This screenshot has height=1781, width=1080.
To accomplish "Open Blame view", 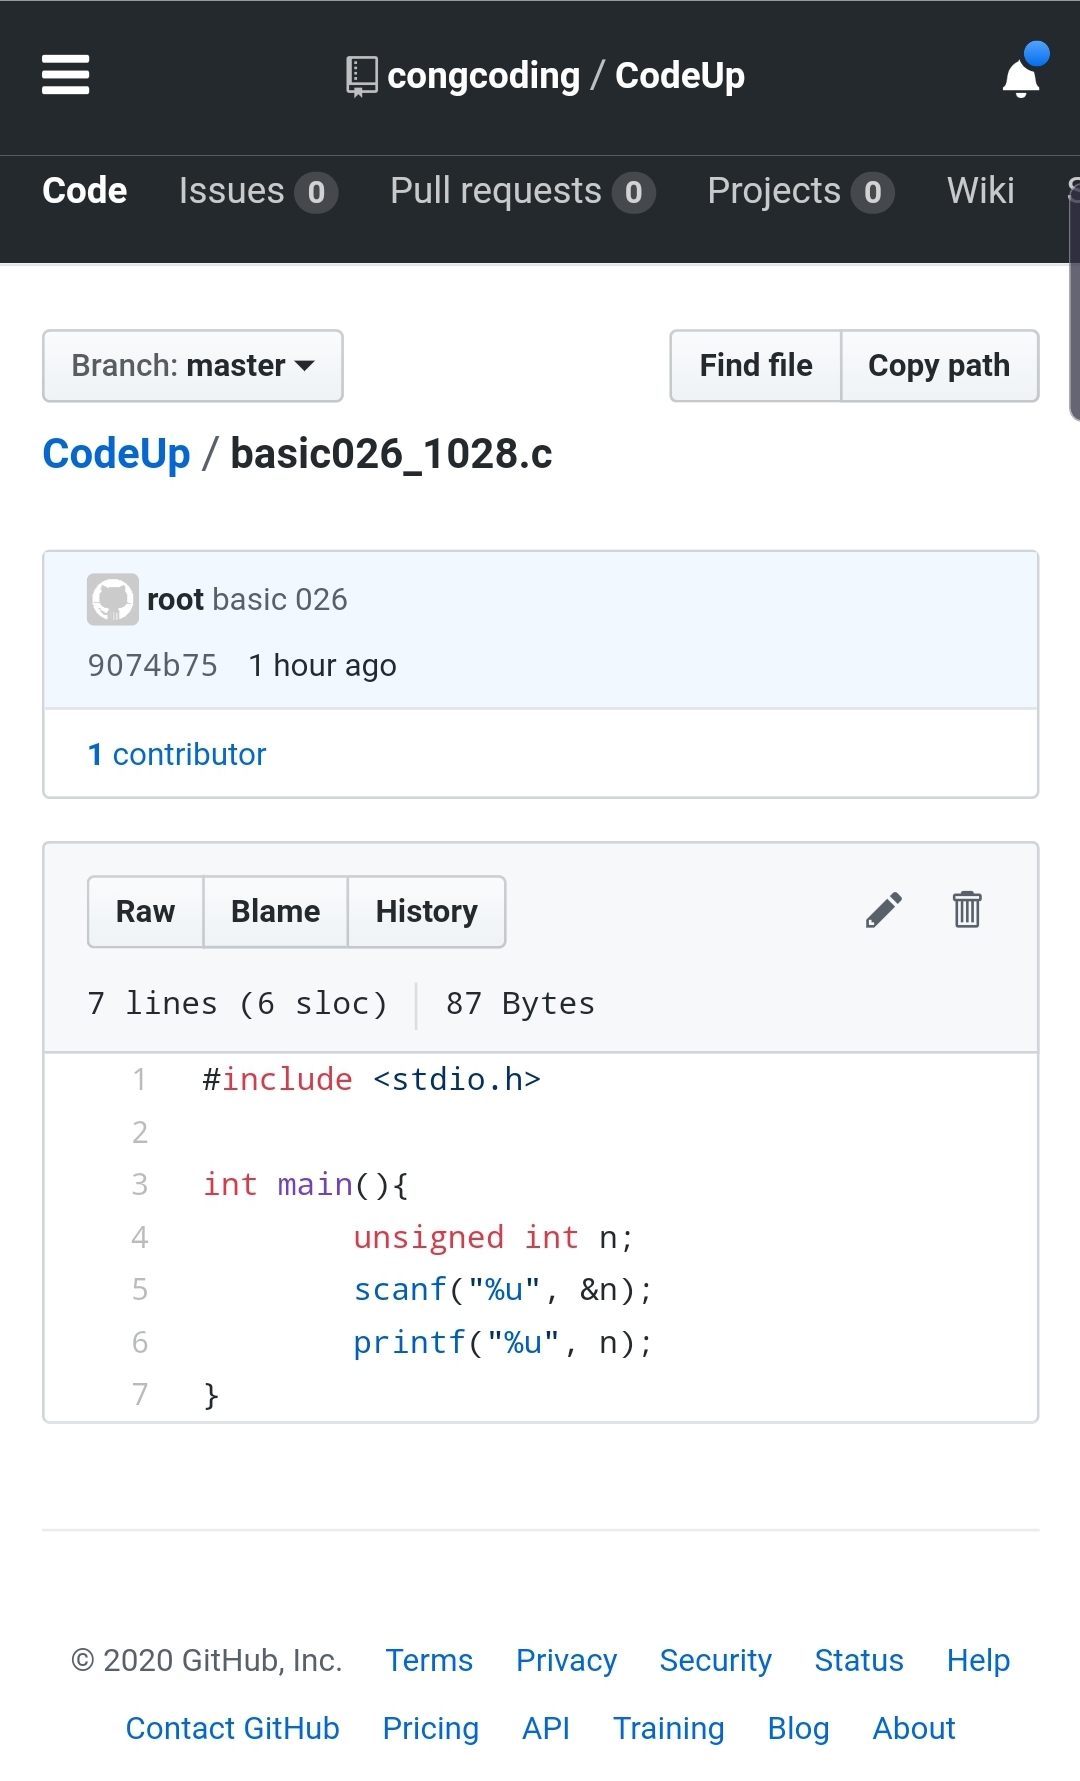I will [276, 912].
